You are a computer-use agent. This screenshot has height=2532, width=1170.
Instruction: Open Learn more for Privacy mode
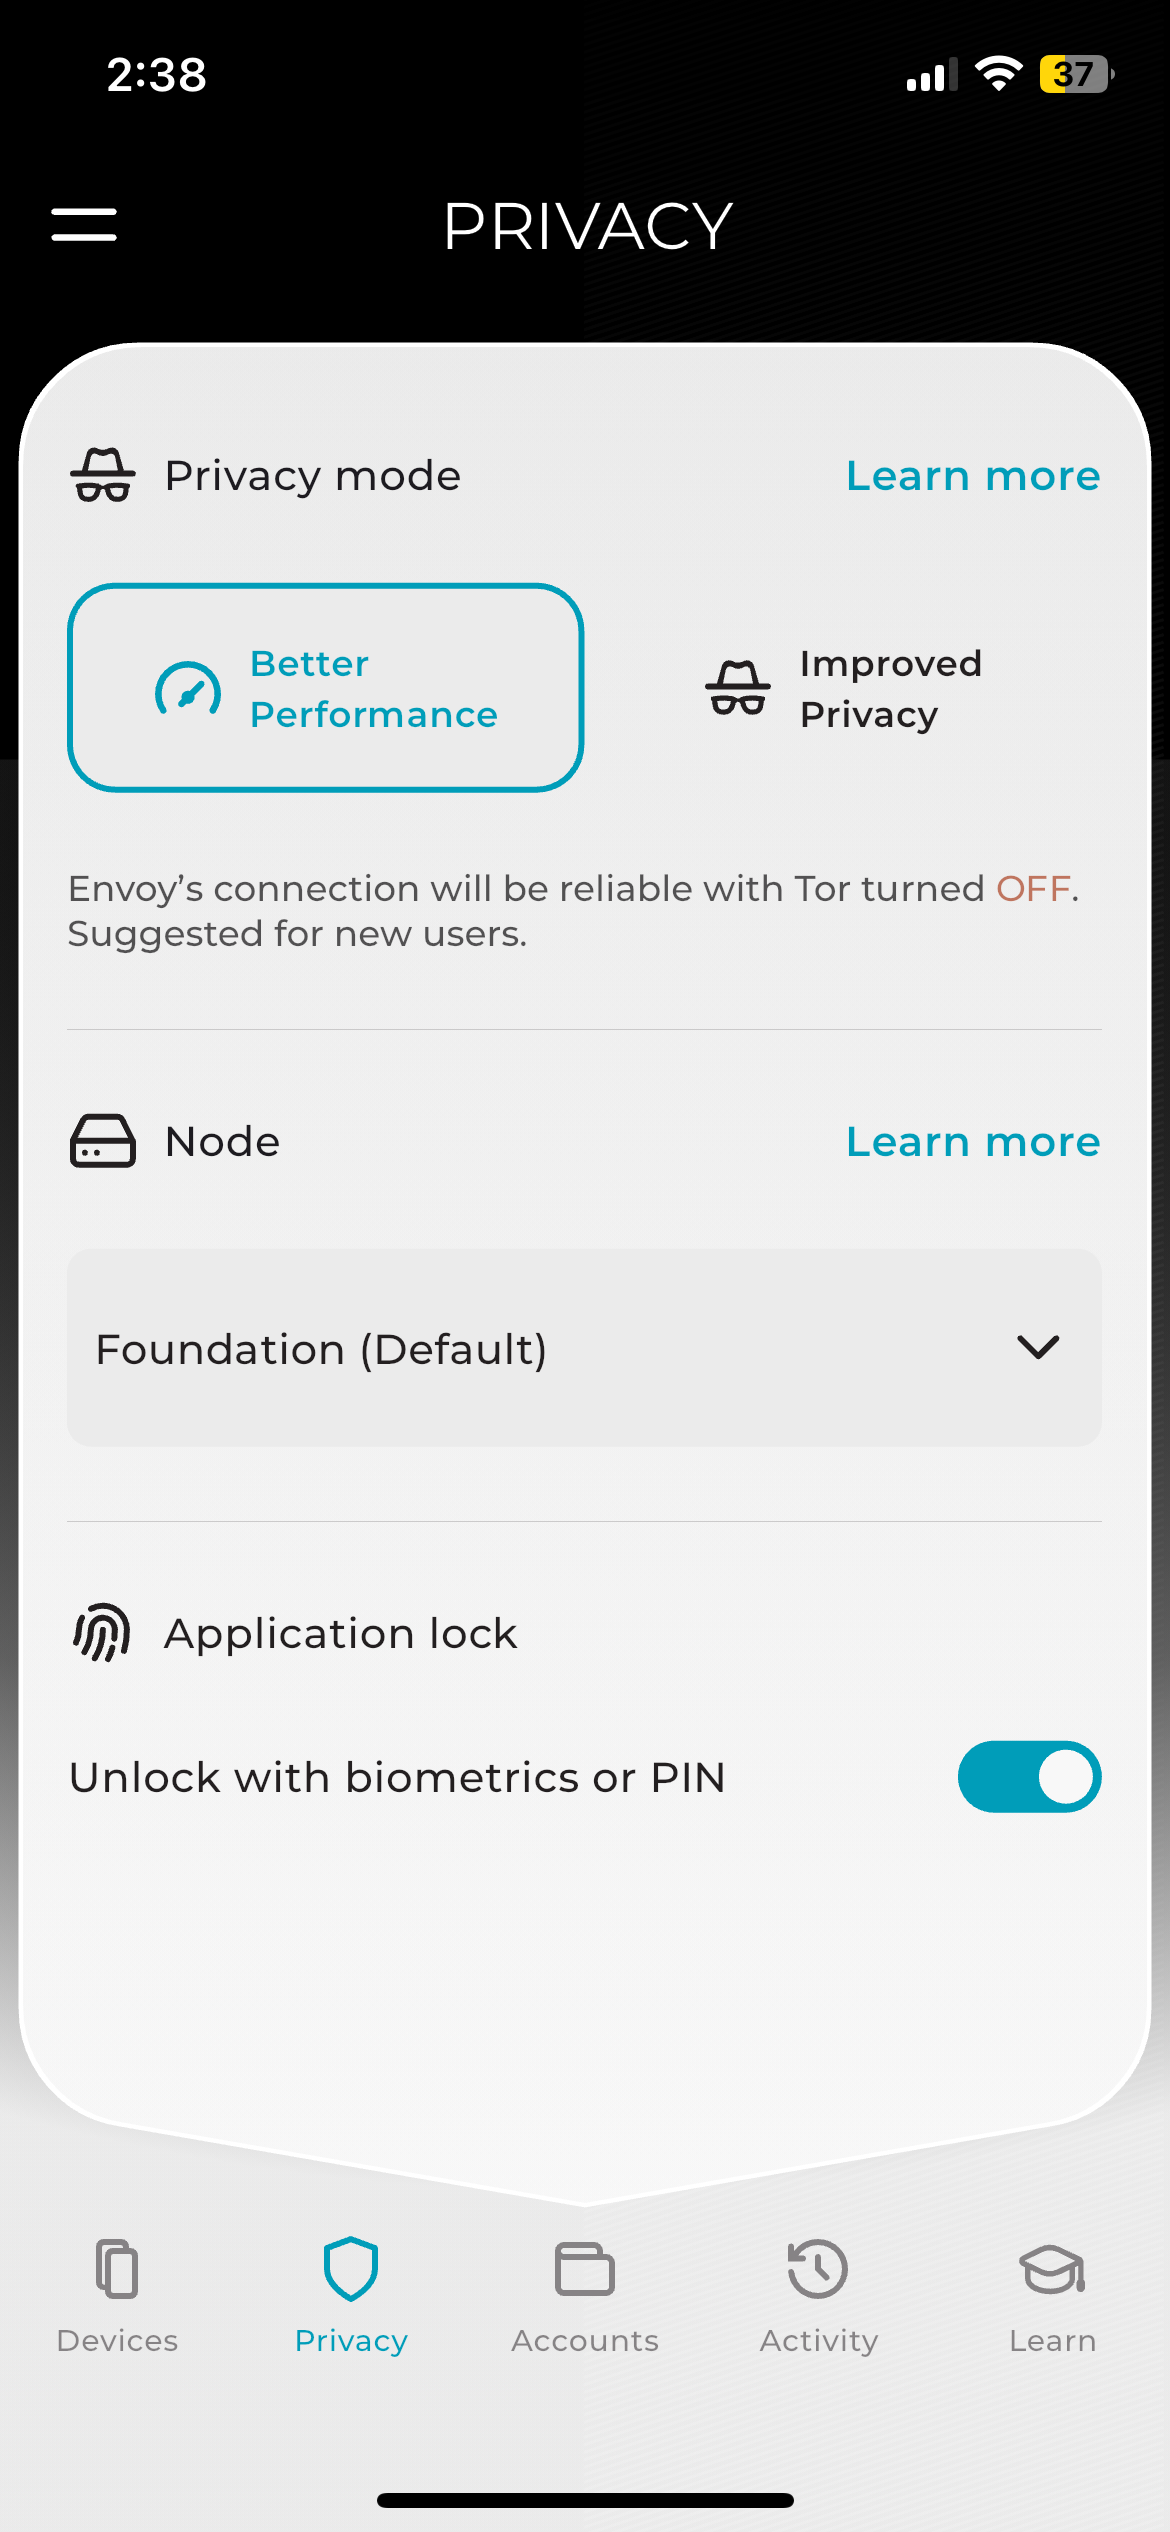(x=973, y=476)
